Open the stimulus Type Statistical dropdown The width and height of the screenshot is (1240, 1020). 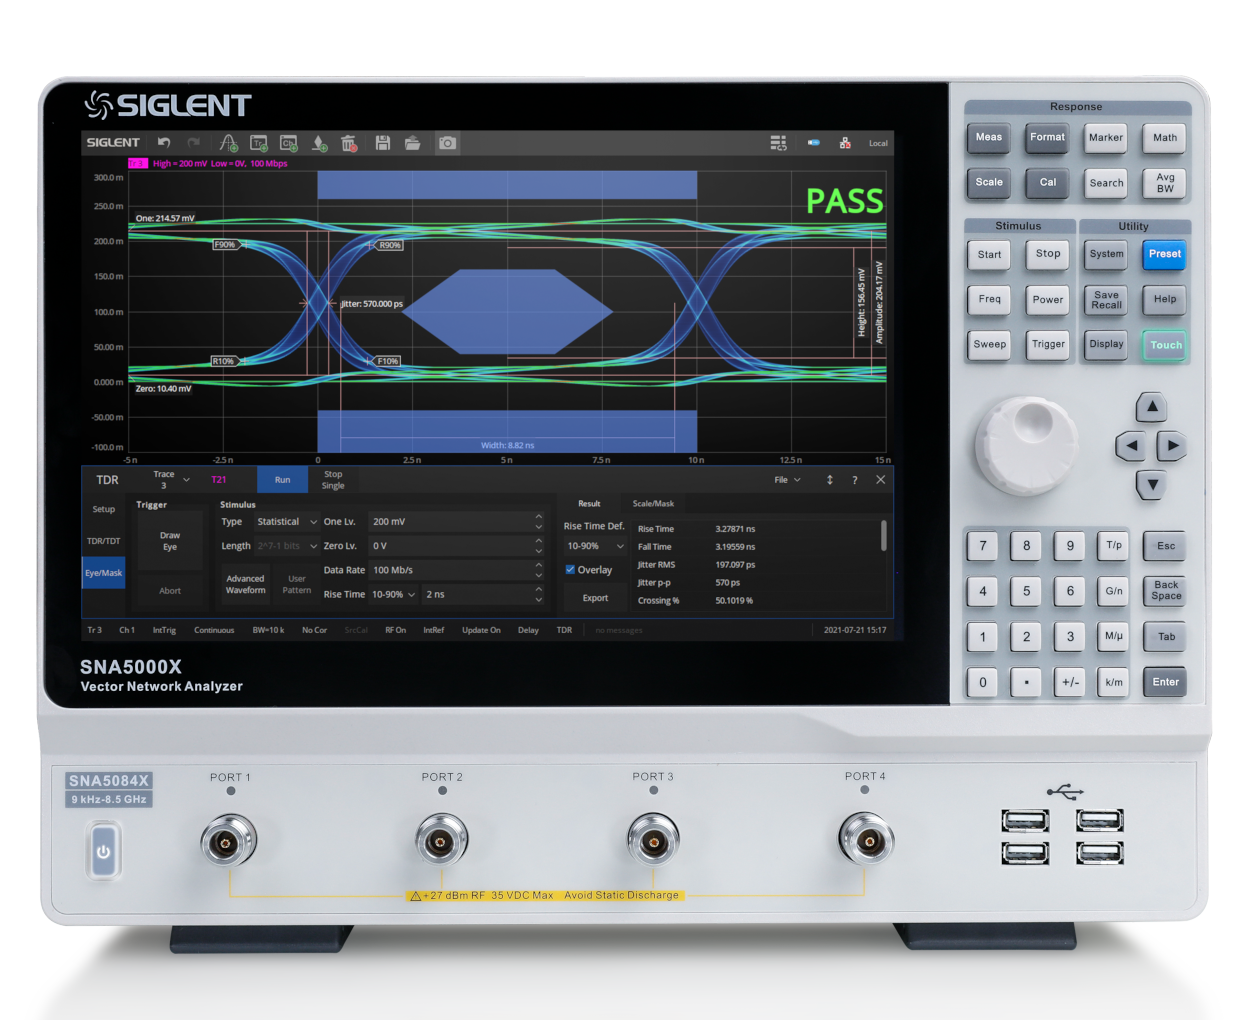pos(286,522)
